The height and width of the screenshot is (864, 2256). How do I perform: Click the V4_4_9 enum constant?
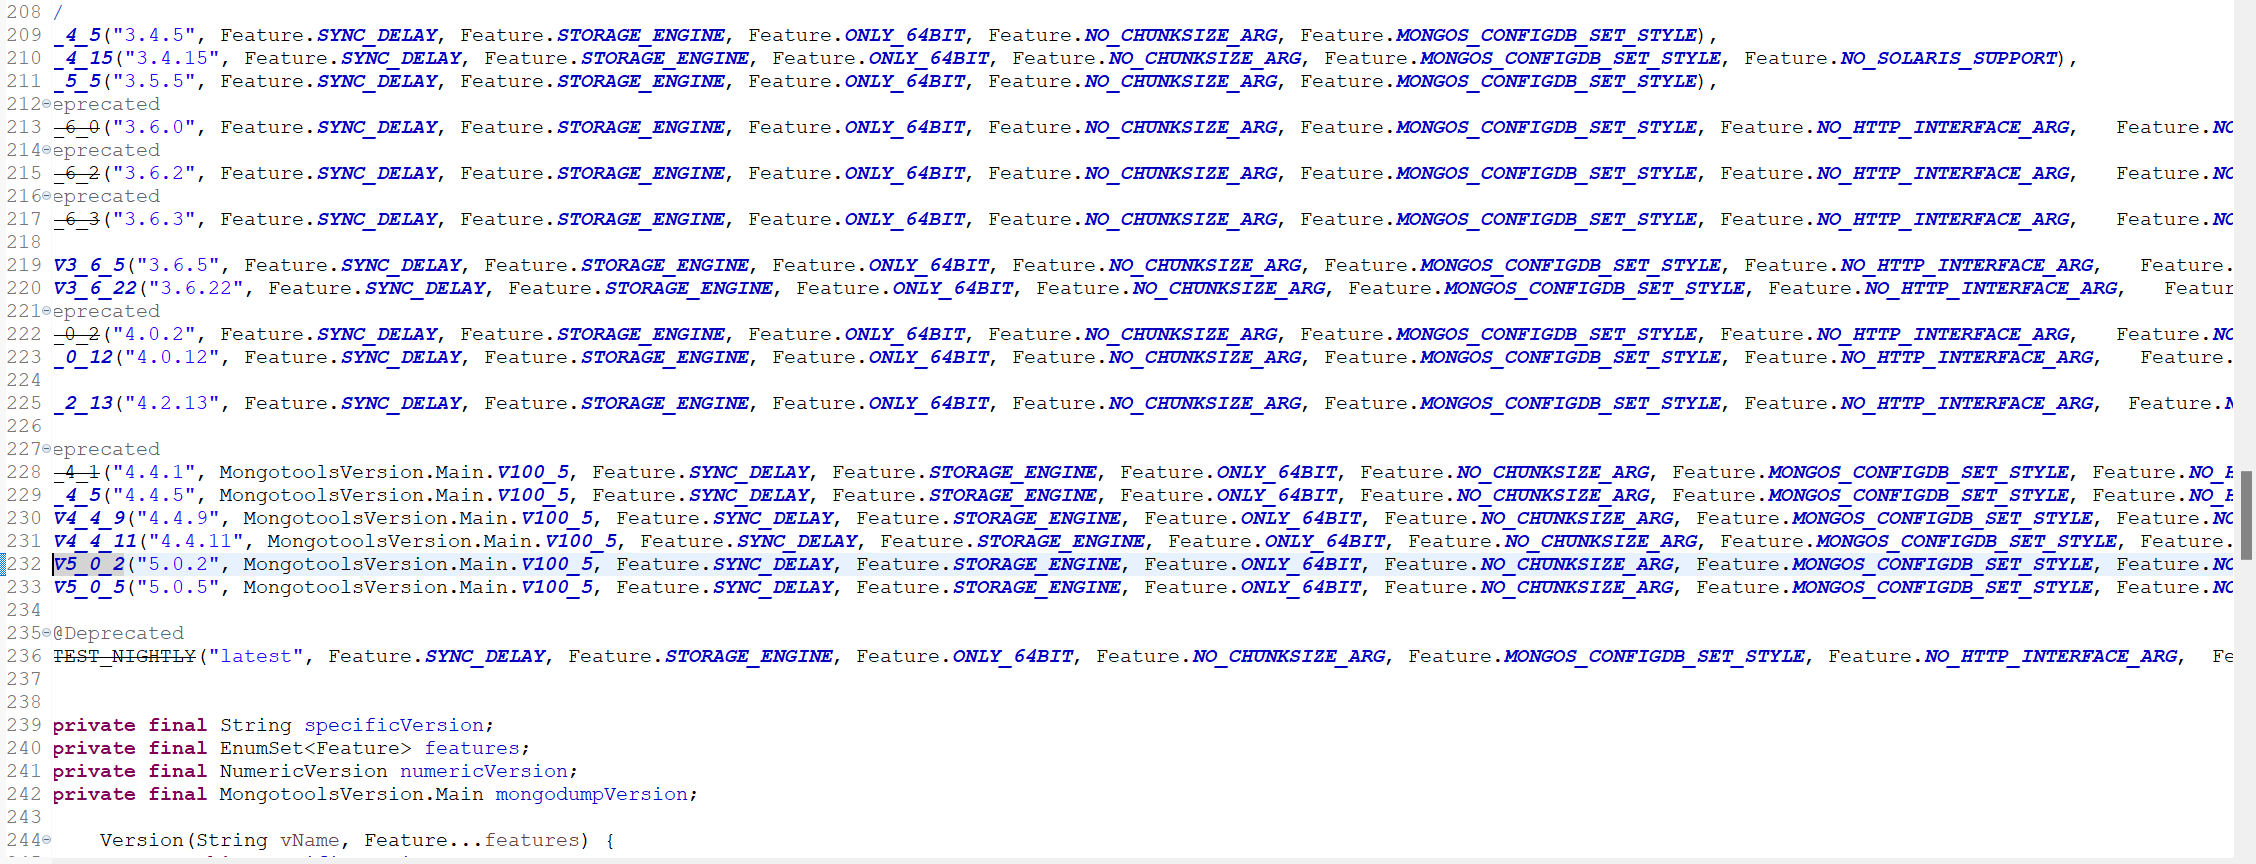coord(89,518)
